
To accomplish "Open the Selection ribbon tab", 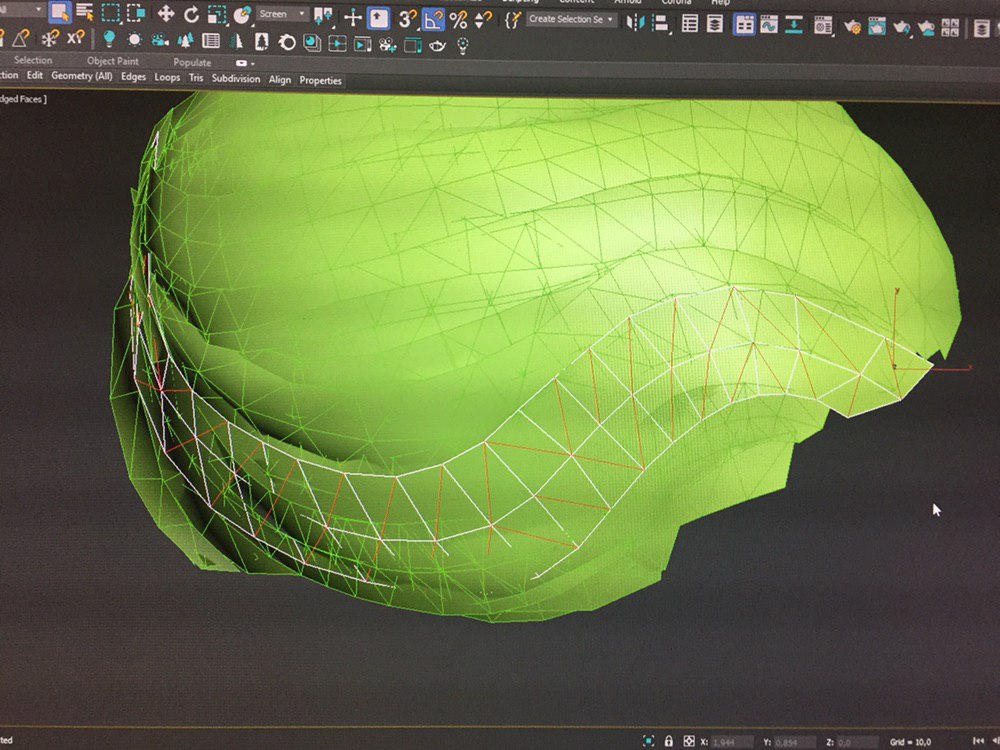I will pos(33,60).
